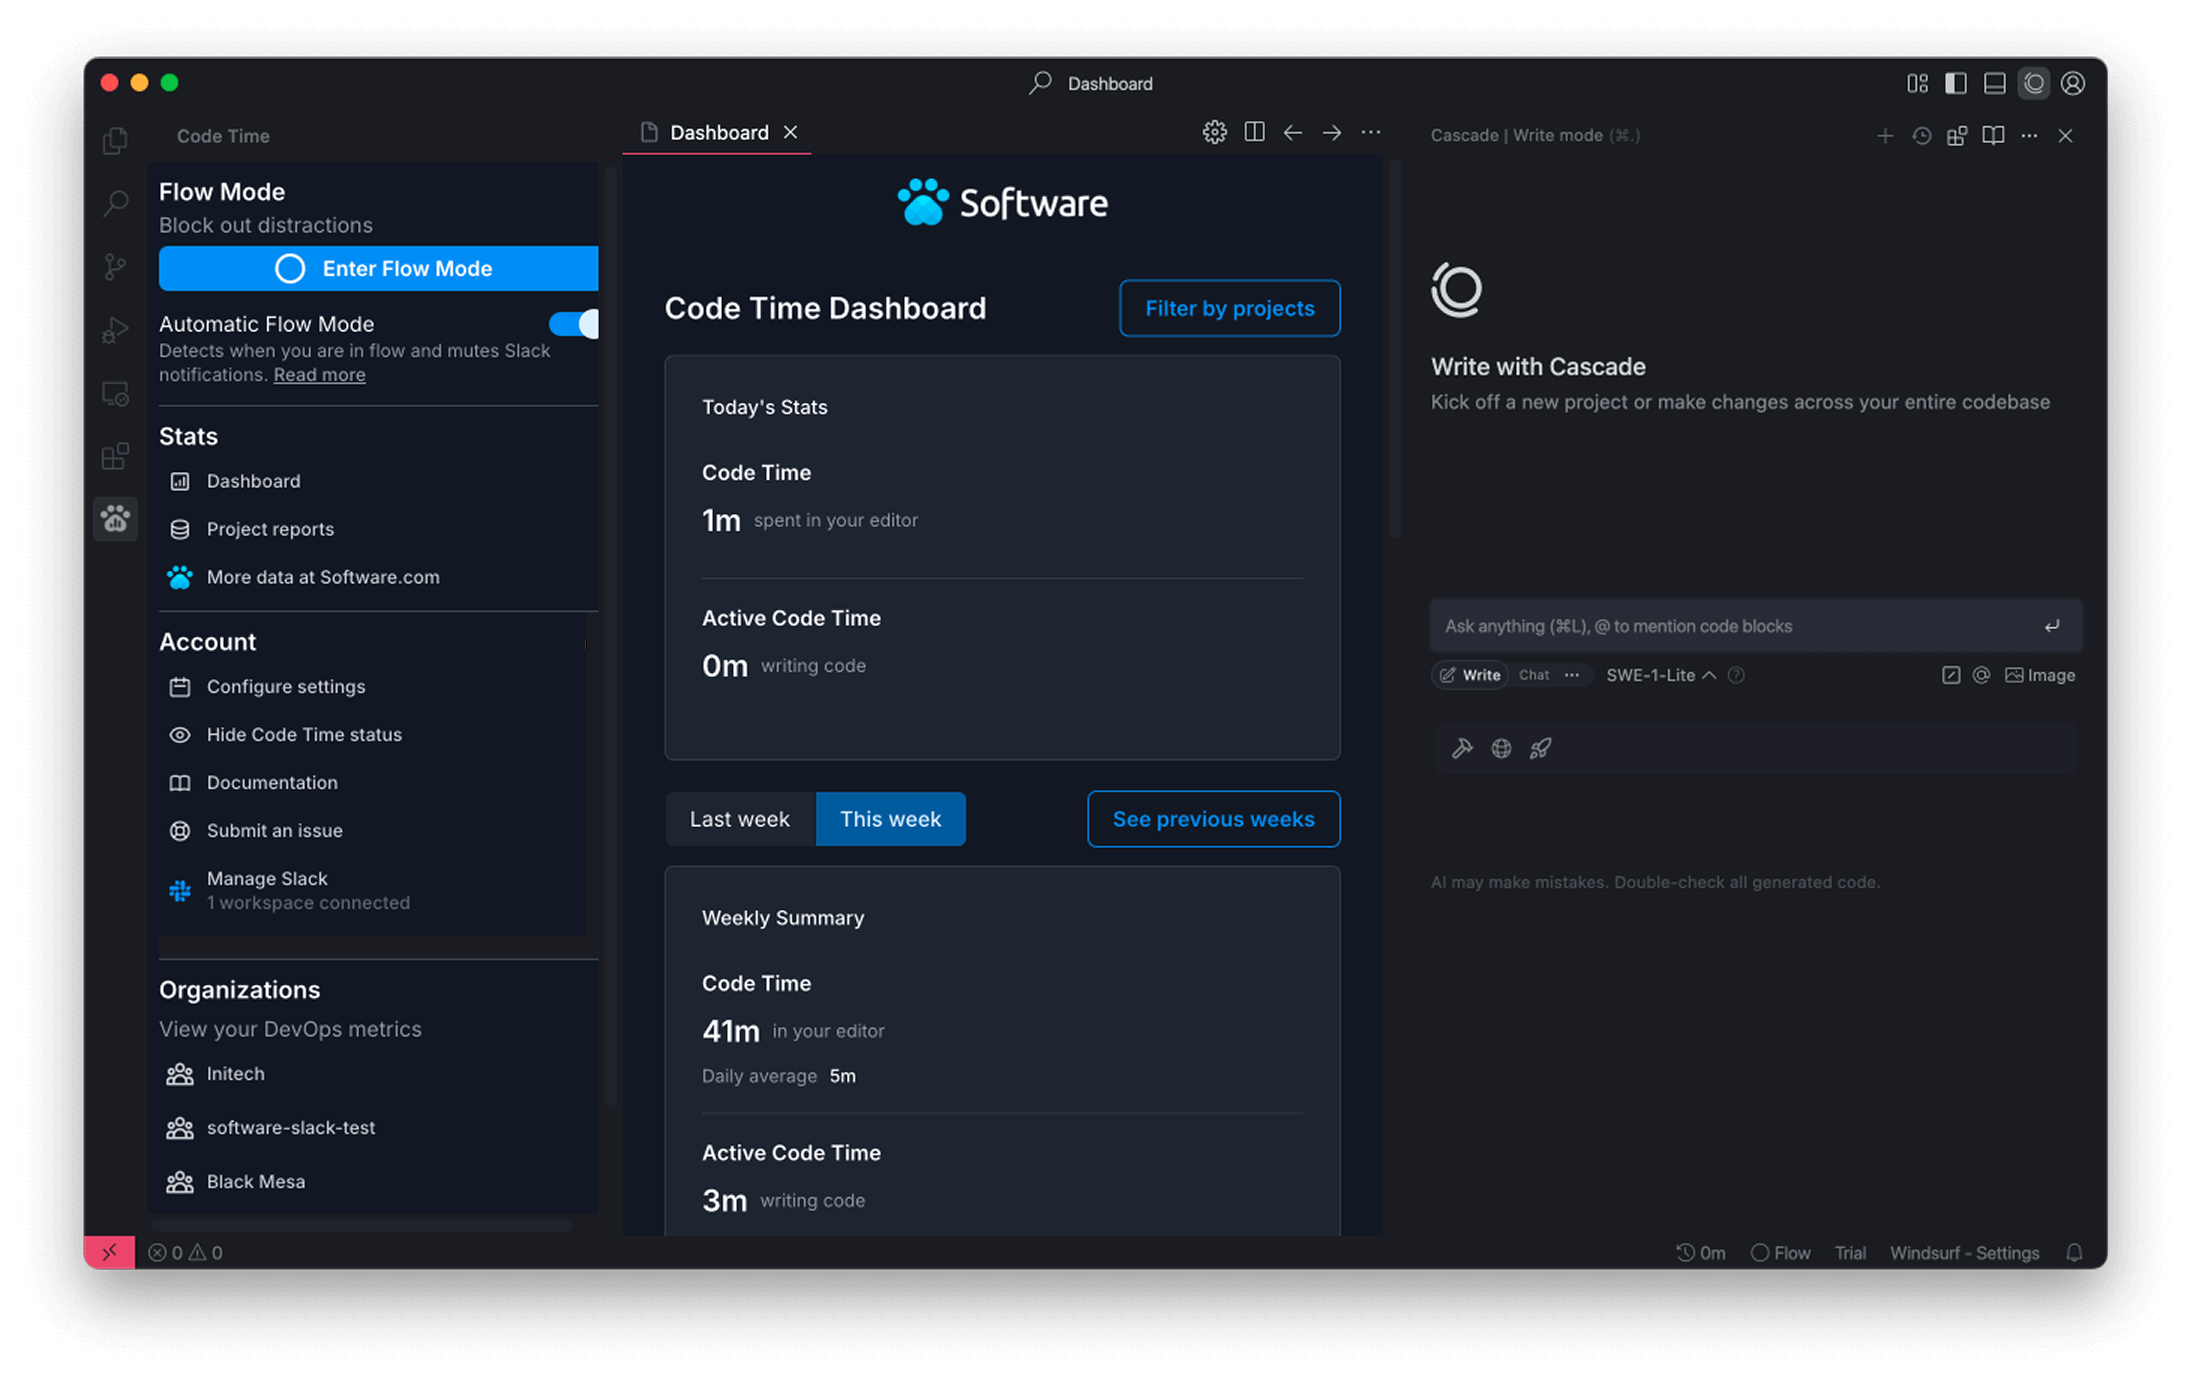Open Cascade conversation history clock icon

1921,136
